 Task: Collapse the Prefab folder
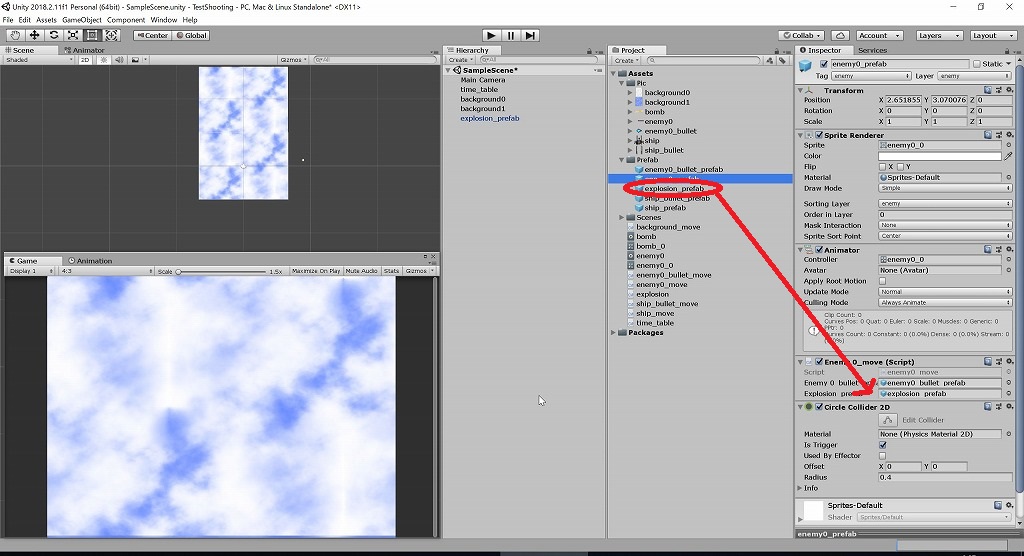(x=622, y=159)
